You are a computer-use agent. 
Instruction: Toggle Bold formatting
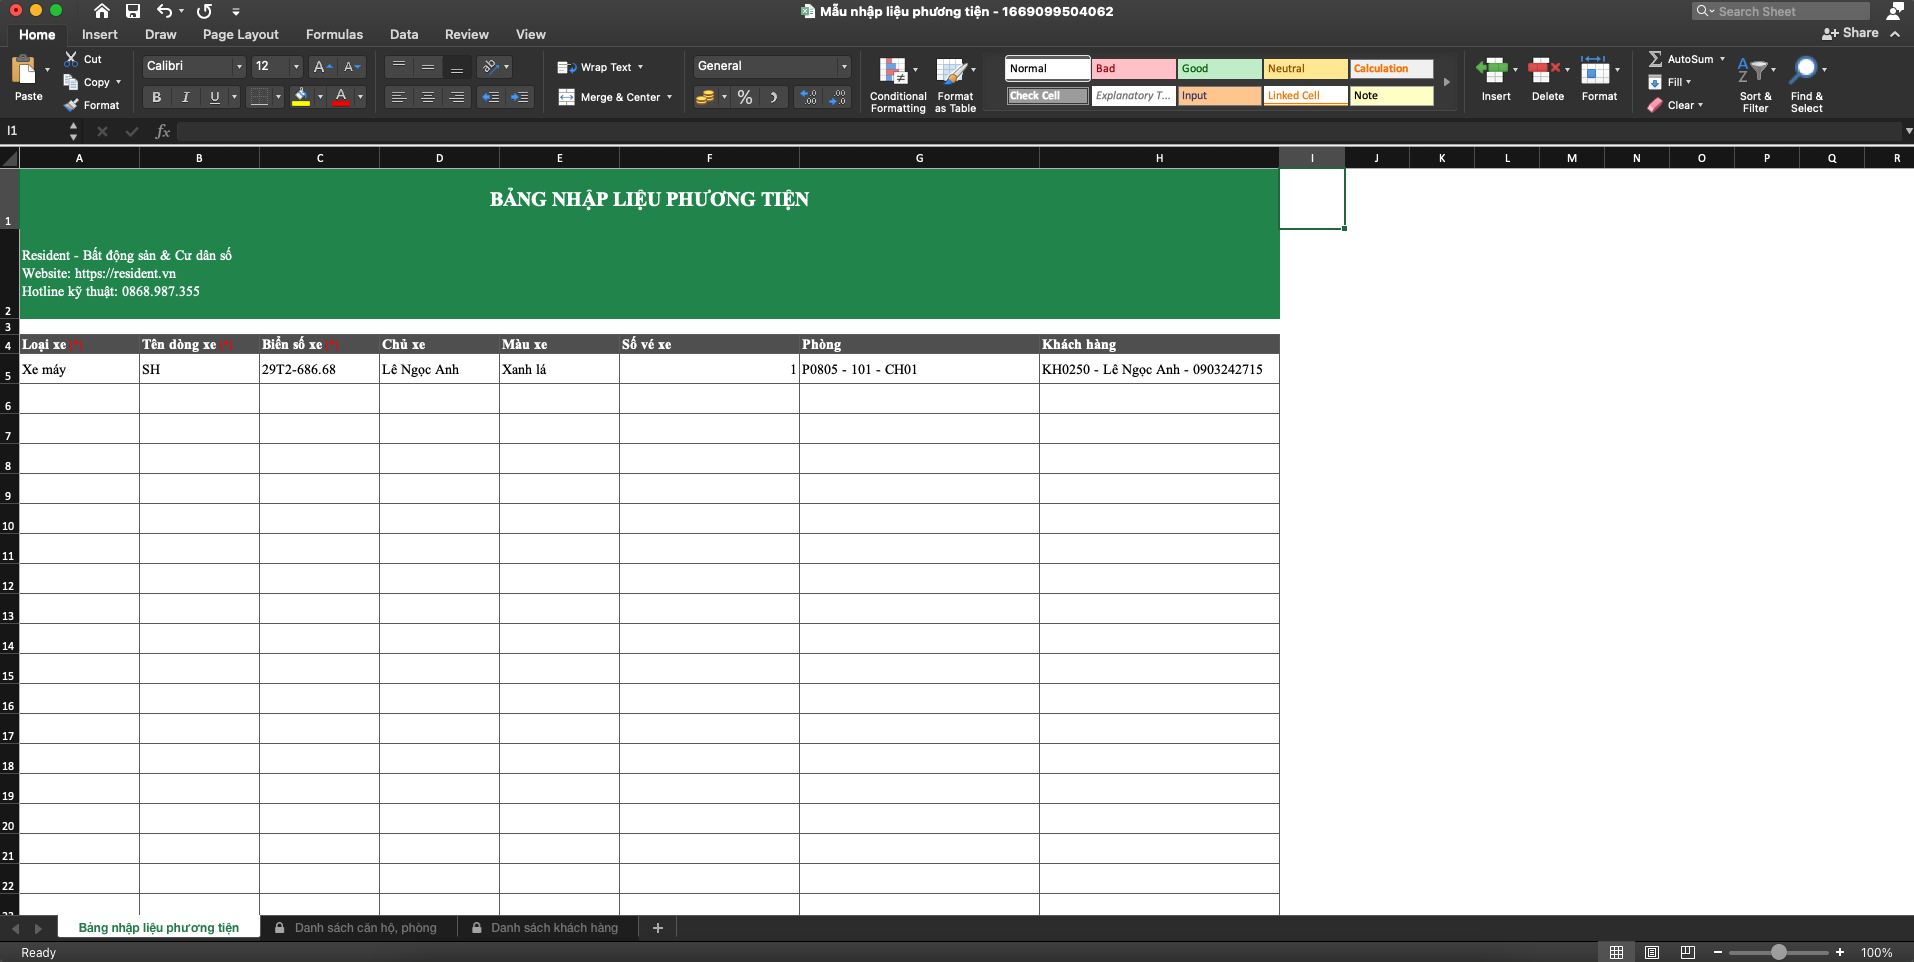[156, 97]
